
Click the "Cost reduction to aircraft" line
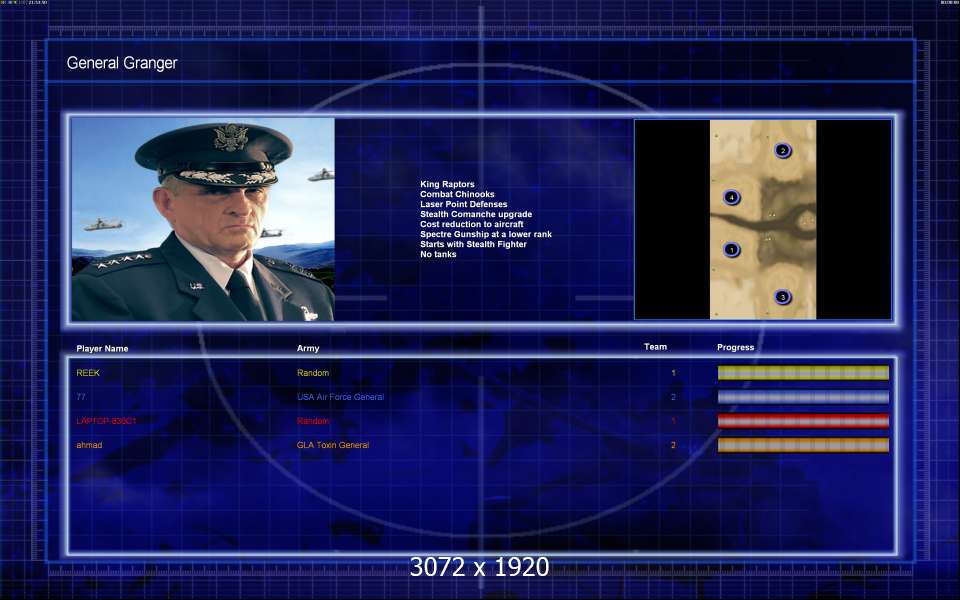pyautogui.click(x=471, y=224)
